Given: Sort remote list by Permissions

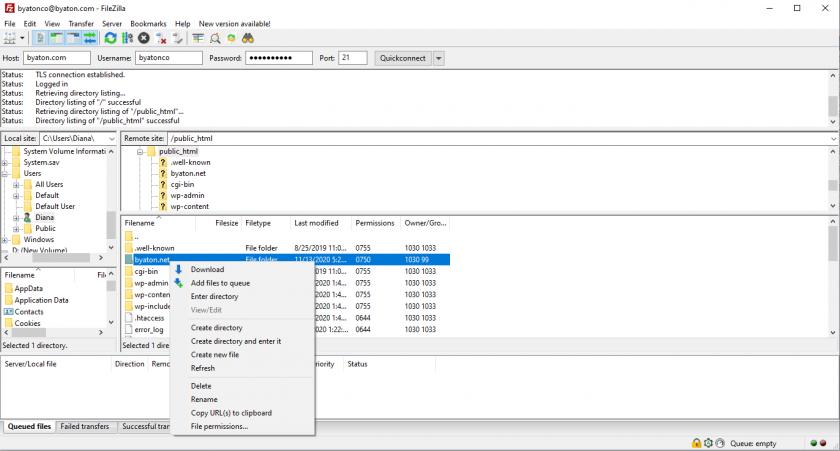Looking at the screenshot, I should click(x=375, y=223).
